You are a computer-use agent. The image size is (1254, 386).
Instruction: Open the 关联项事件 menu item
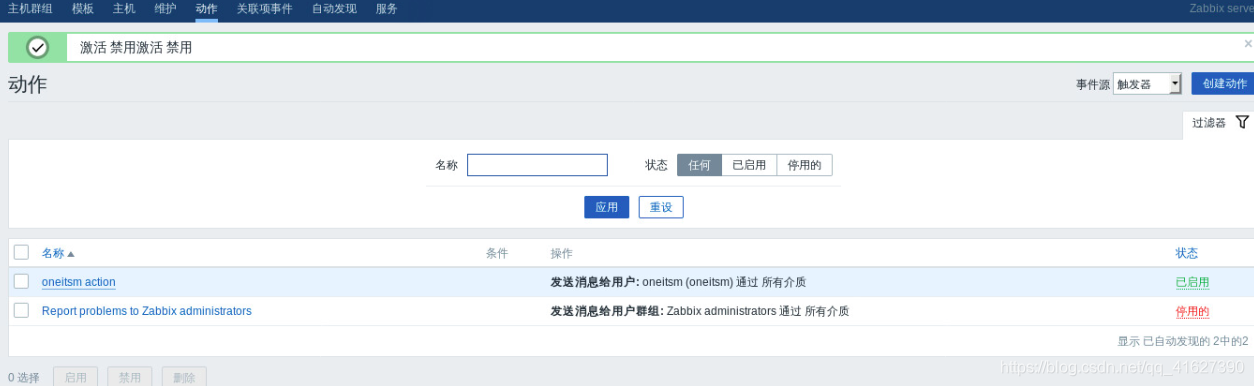pyautogui.click(x=264, y=9)
